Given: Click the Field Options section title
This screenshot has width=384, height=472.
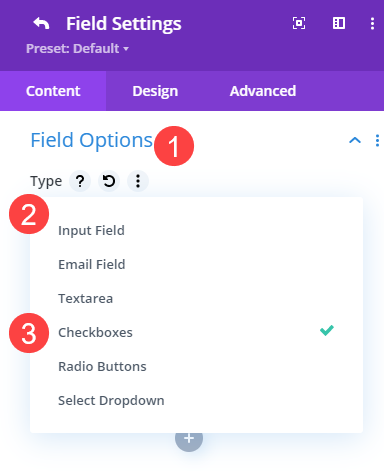Looking at the screenshot, I should coord(92,140).
